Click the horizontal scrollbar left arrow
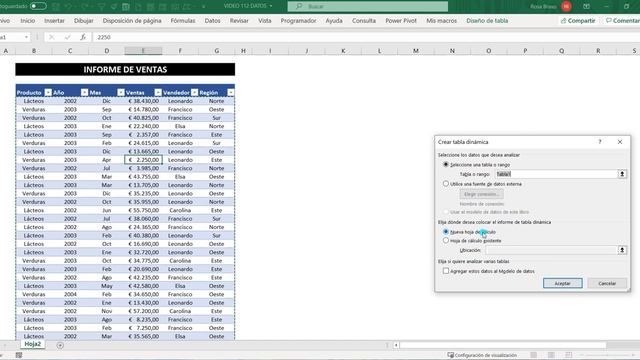Image resolution: width=640 pixels, height=360 pixels. pos(396,345)
